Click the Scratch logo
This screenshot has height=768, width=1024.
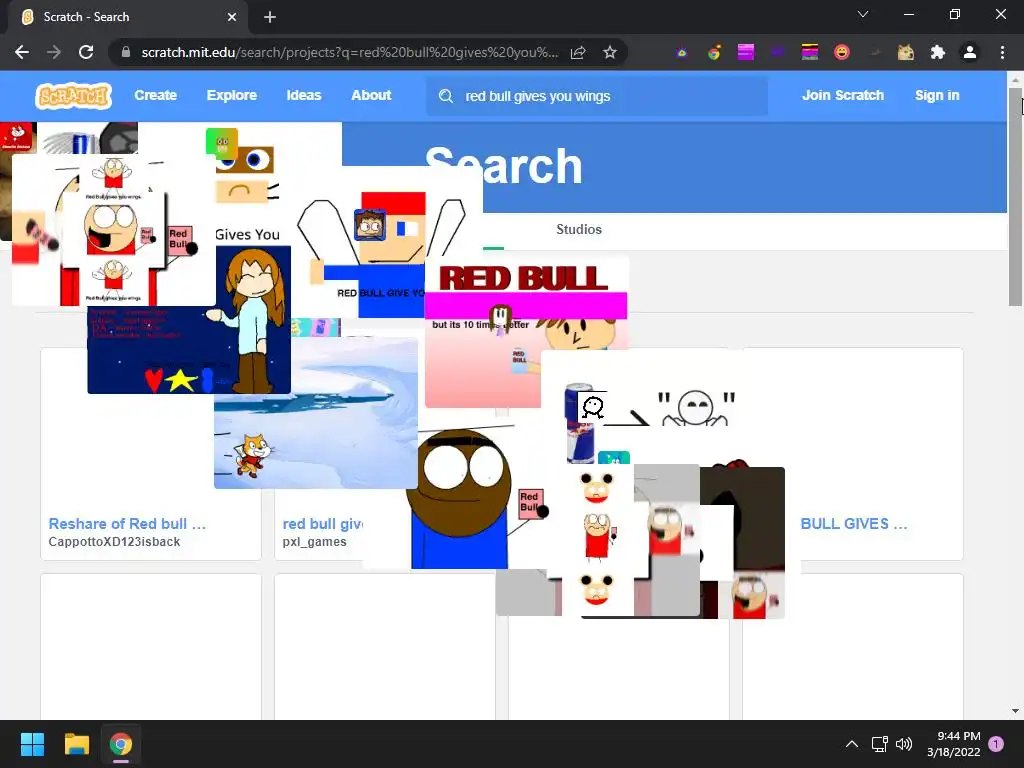73,96
